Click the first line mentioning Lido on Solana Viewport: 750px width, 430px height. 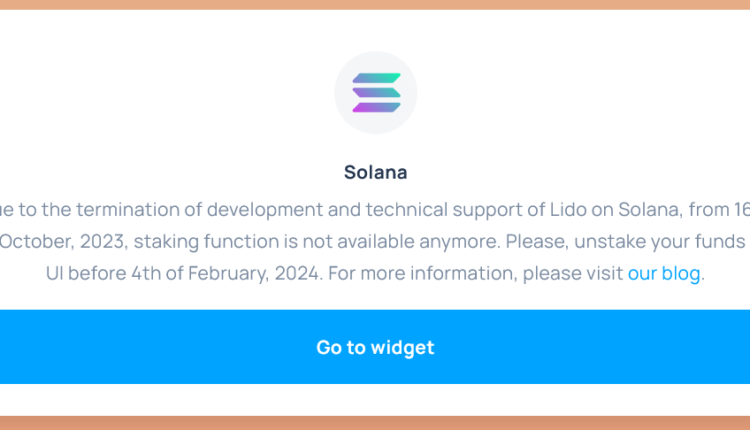375,209
